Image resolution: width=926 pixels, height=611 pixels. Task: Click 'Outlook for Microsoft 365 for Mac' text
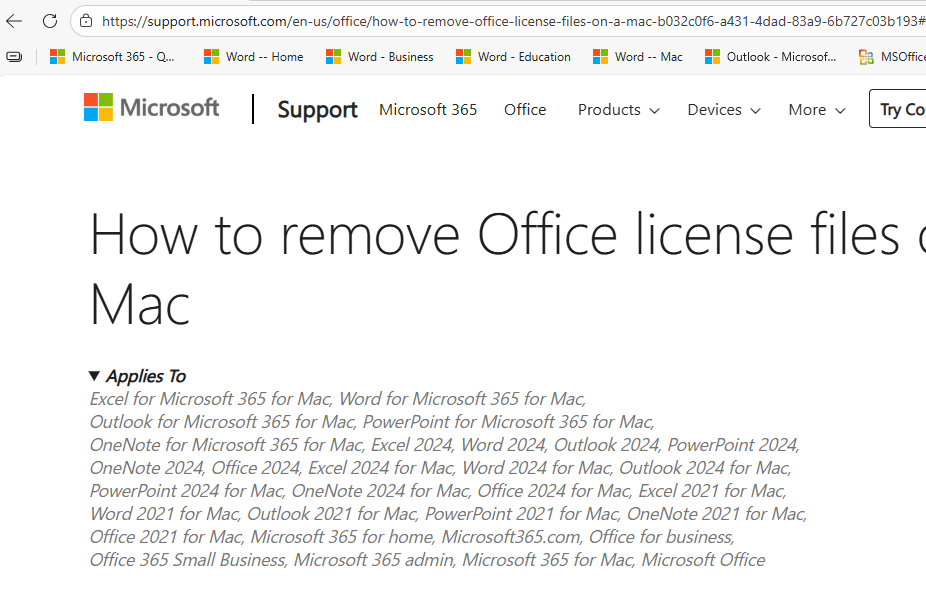(x=221, y=422)
